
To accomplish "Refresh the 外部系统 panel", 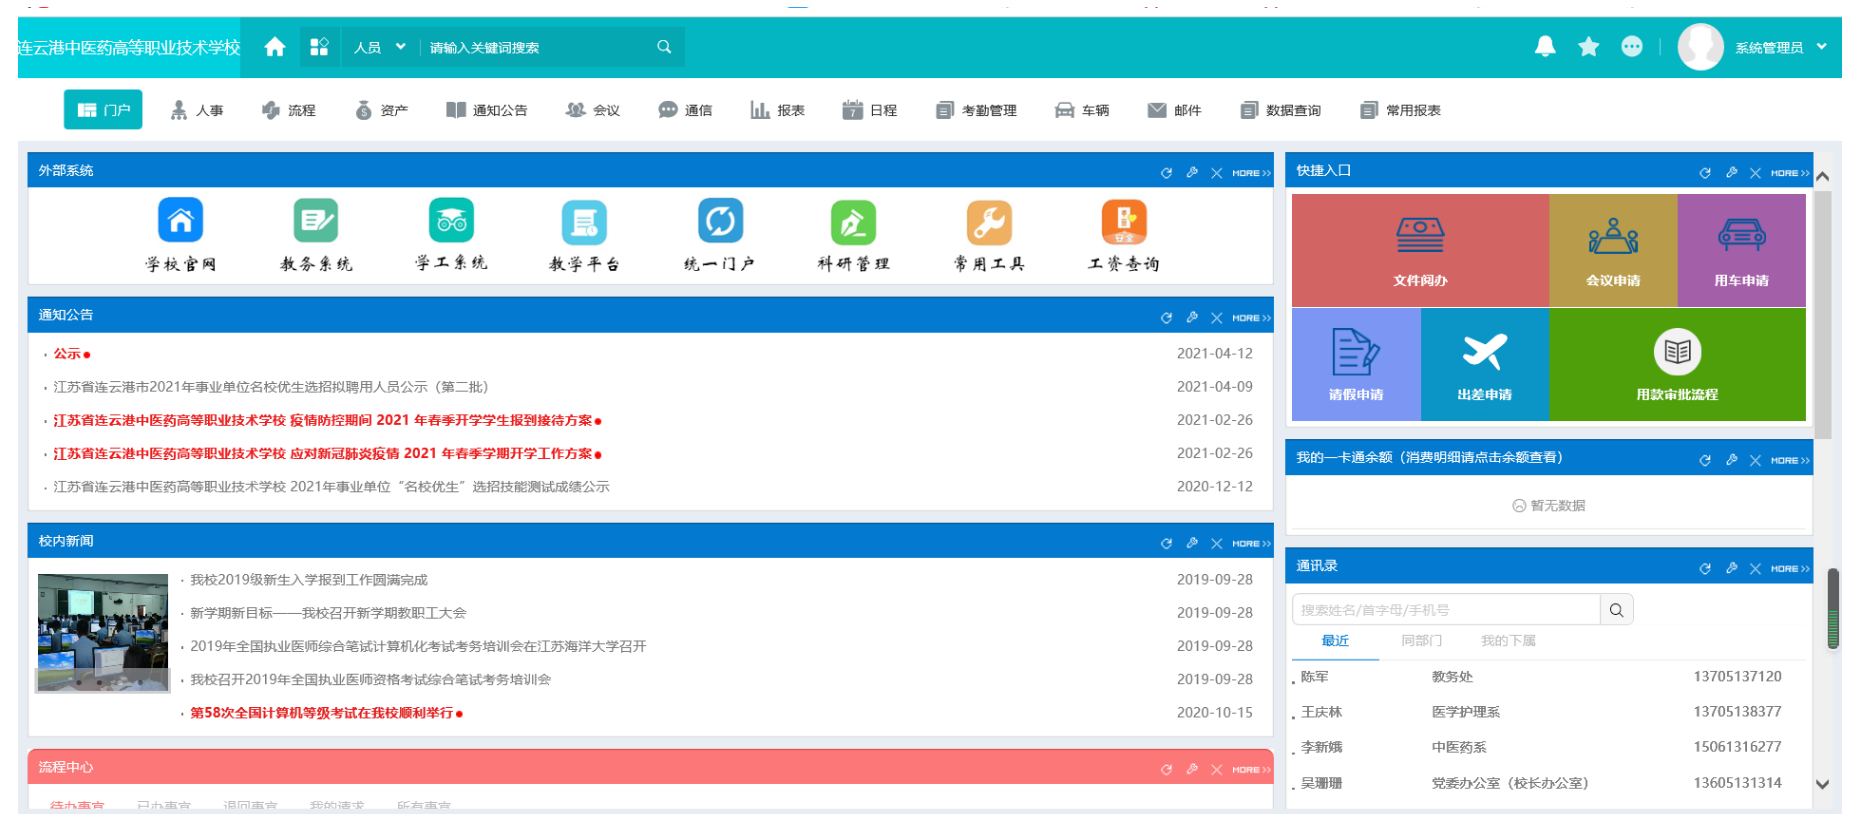I will pos(1166,173).
